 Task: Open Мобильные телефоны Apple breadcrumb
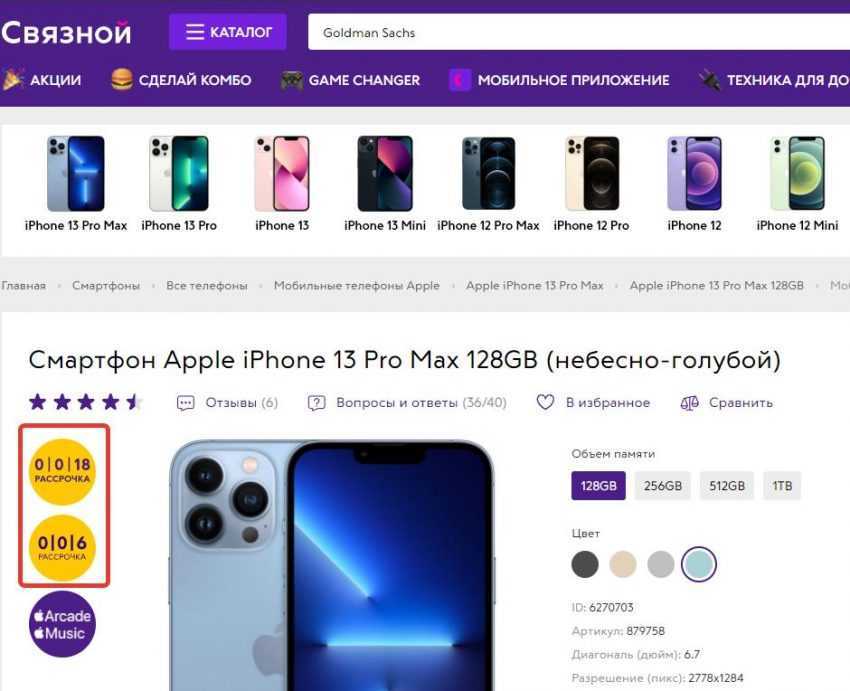pyautogui.click(x=357, y=286)
